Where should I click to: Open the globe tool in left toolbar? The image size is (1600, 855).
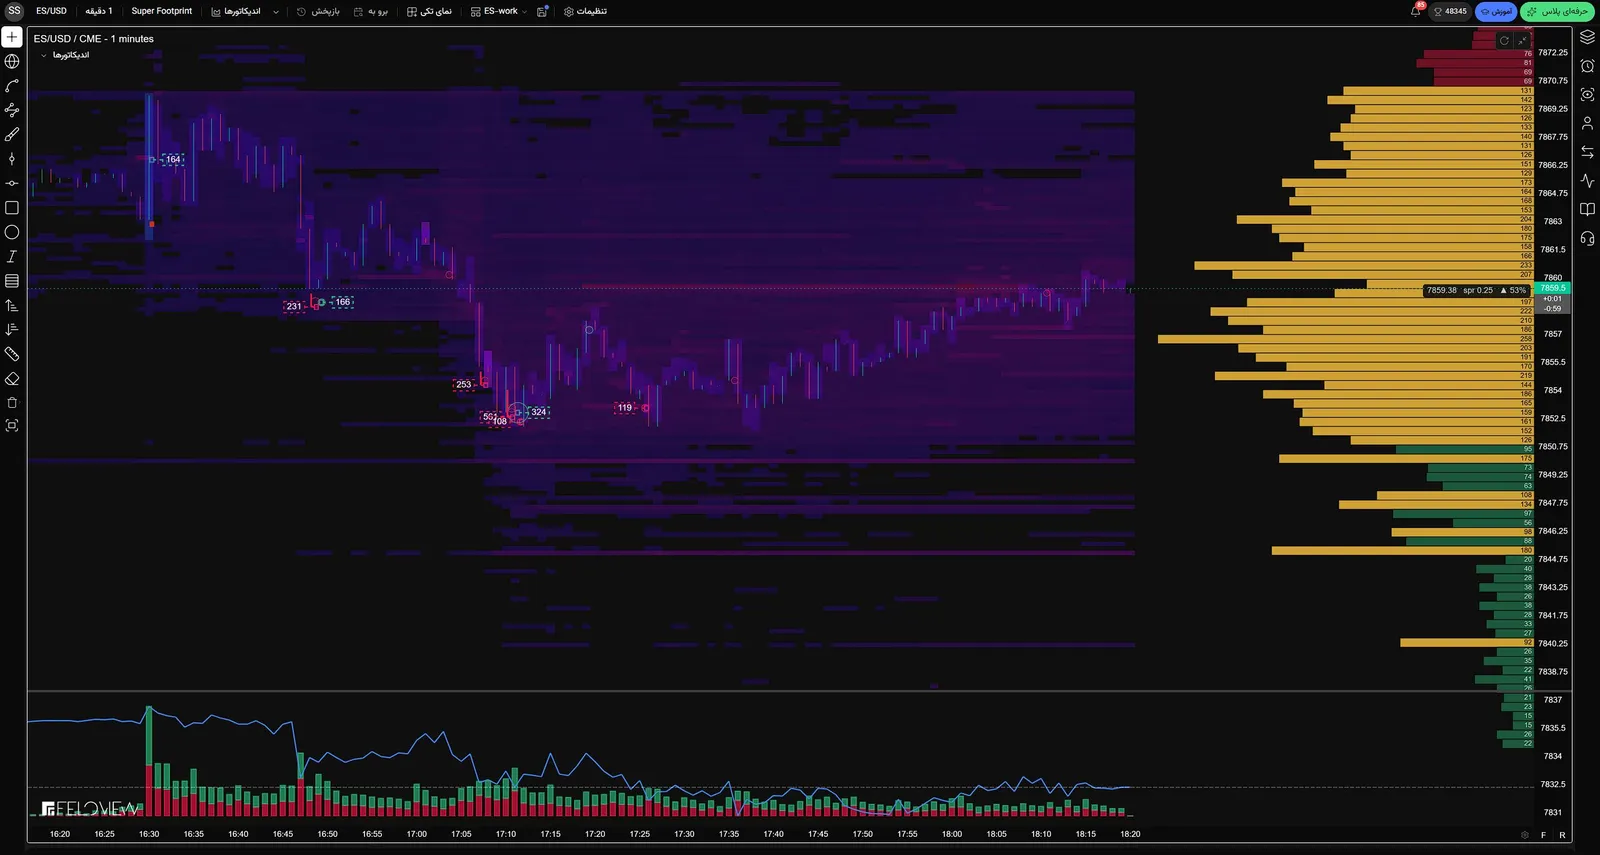pyautogui.click(x=12, y=61)
